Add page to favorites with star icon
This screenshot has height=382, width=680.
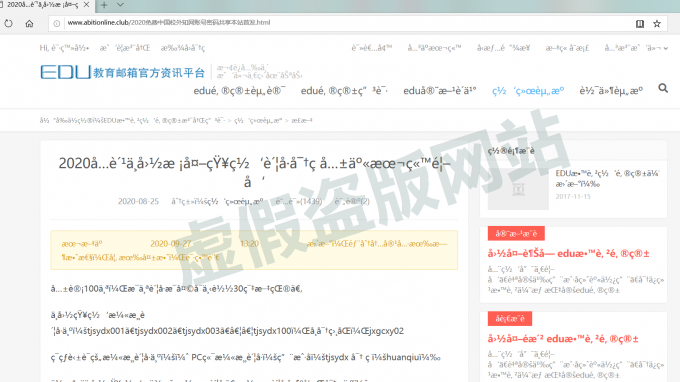pos(657,24)
